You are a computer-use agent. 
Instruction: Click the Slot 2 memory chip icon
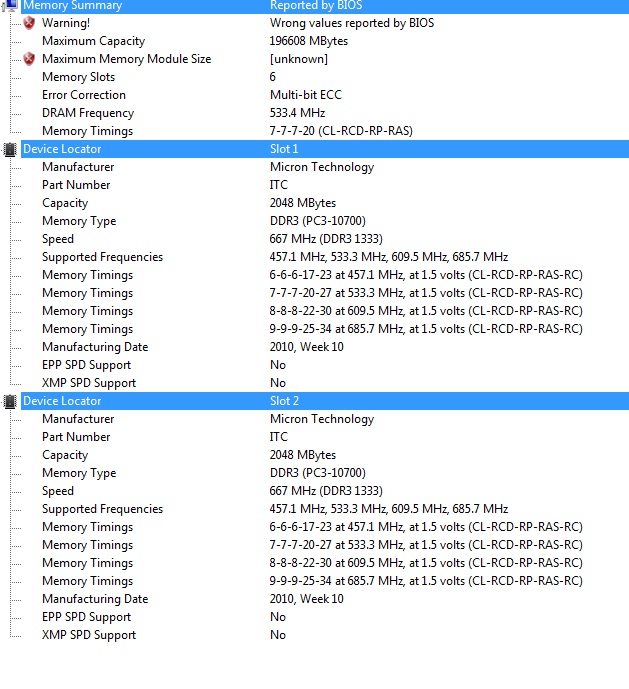point(10,401)
